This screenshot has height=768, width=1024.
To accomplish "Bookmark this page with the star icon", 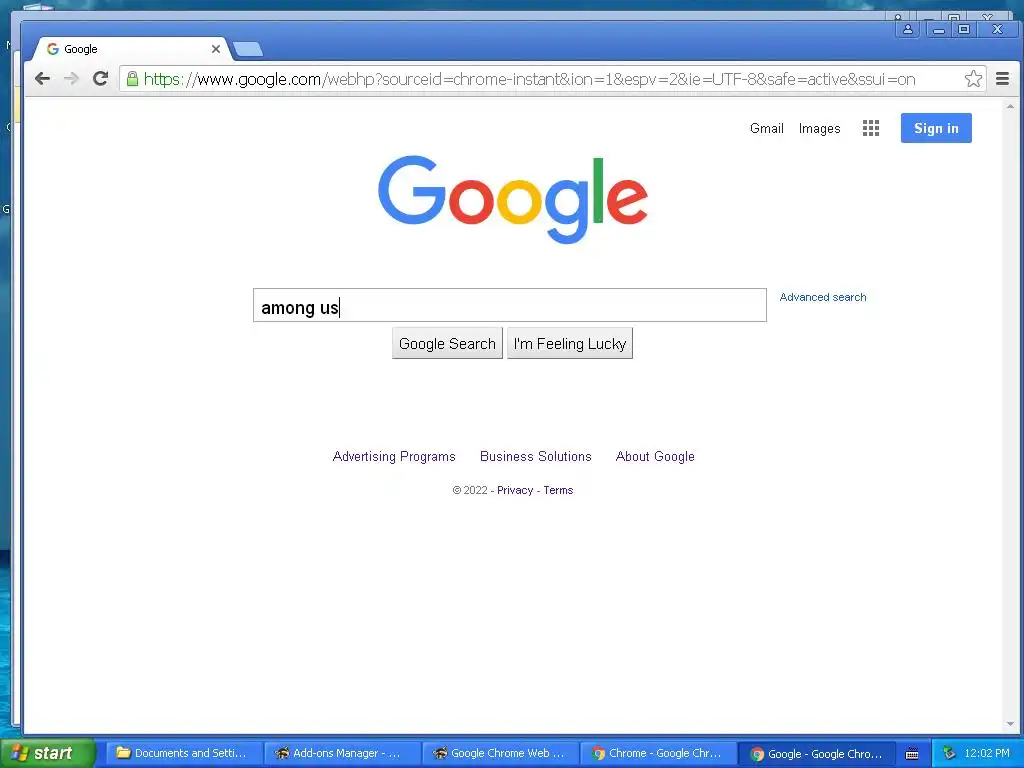I will [x=973, y=79].
